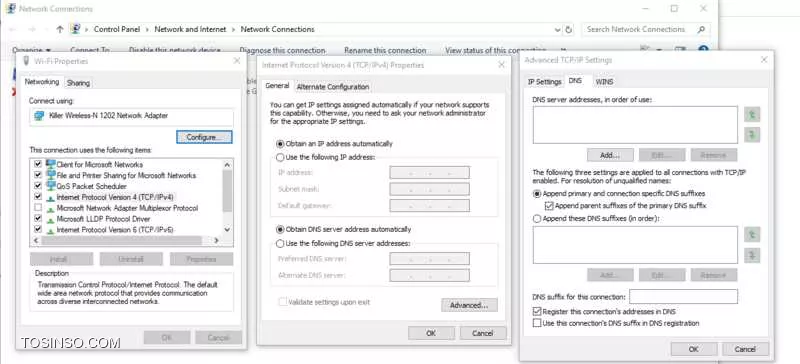Move DNS server address down in order

[x=752, y=135]
